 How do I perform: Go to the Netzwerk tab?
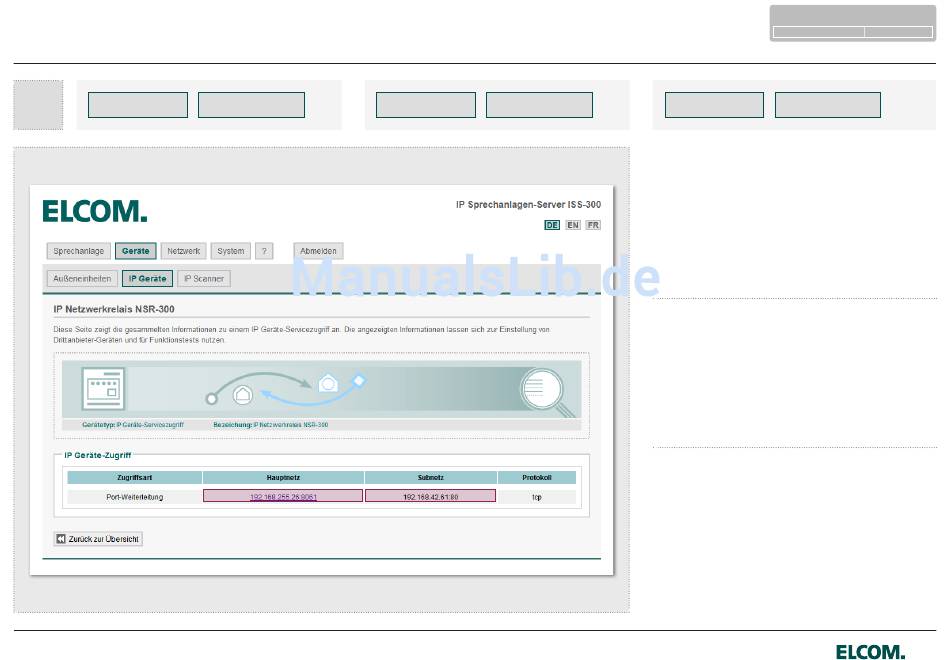(x=184, y=251)
